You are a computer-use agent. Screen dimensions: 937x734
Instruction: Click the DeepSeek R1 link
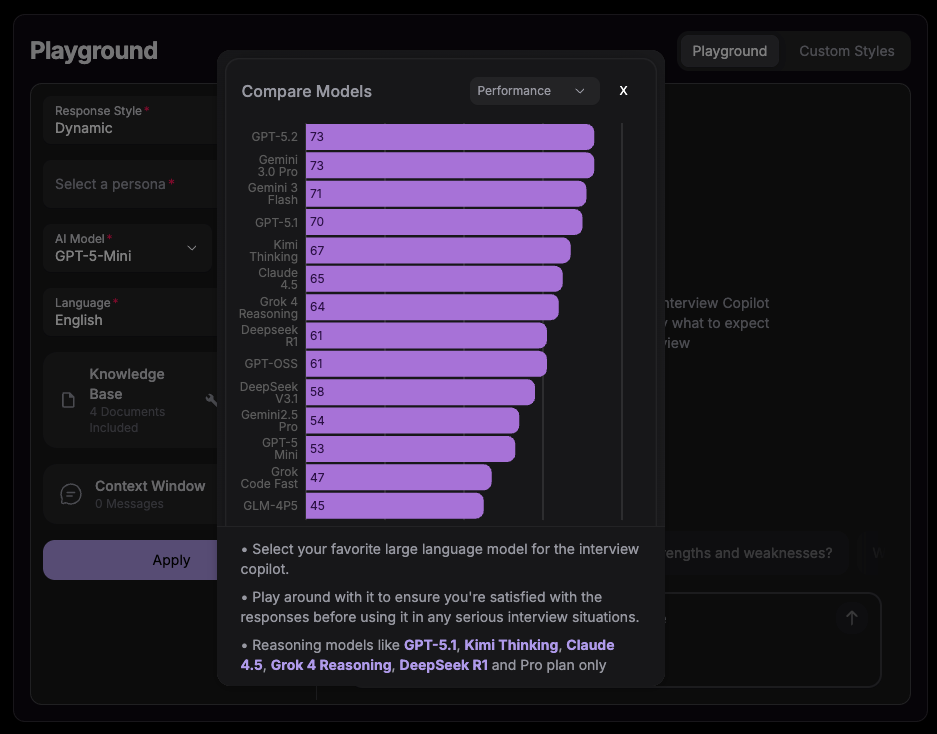tap(444, 664)
